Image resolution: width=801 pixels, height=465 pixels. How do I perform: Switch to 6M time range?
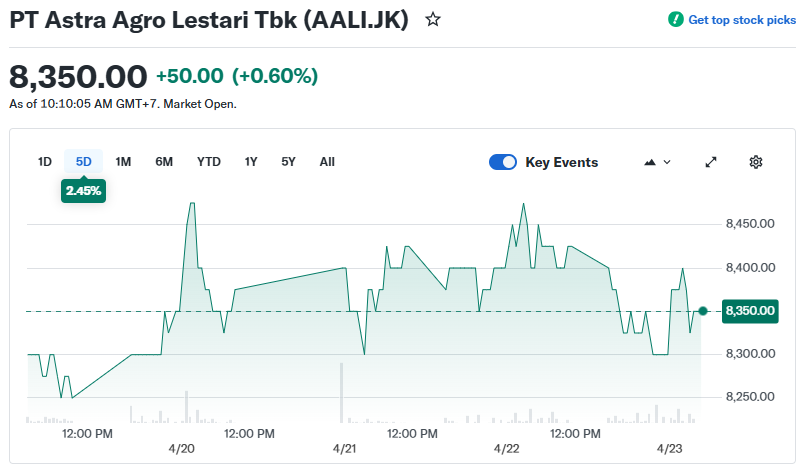(164, 162)
